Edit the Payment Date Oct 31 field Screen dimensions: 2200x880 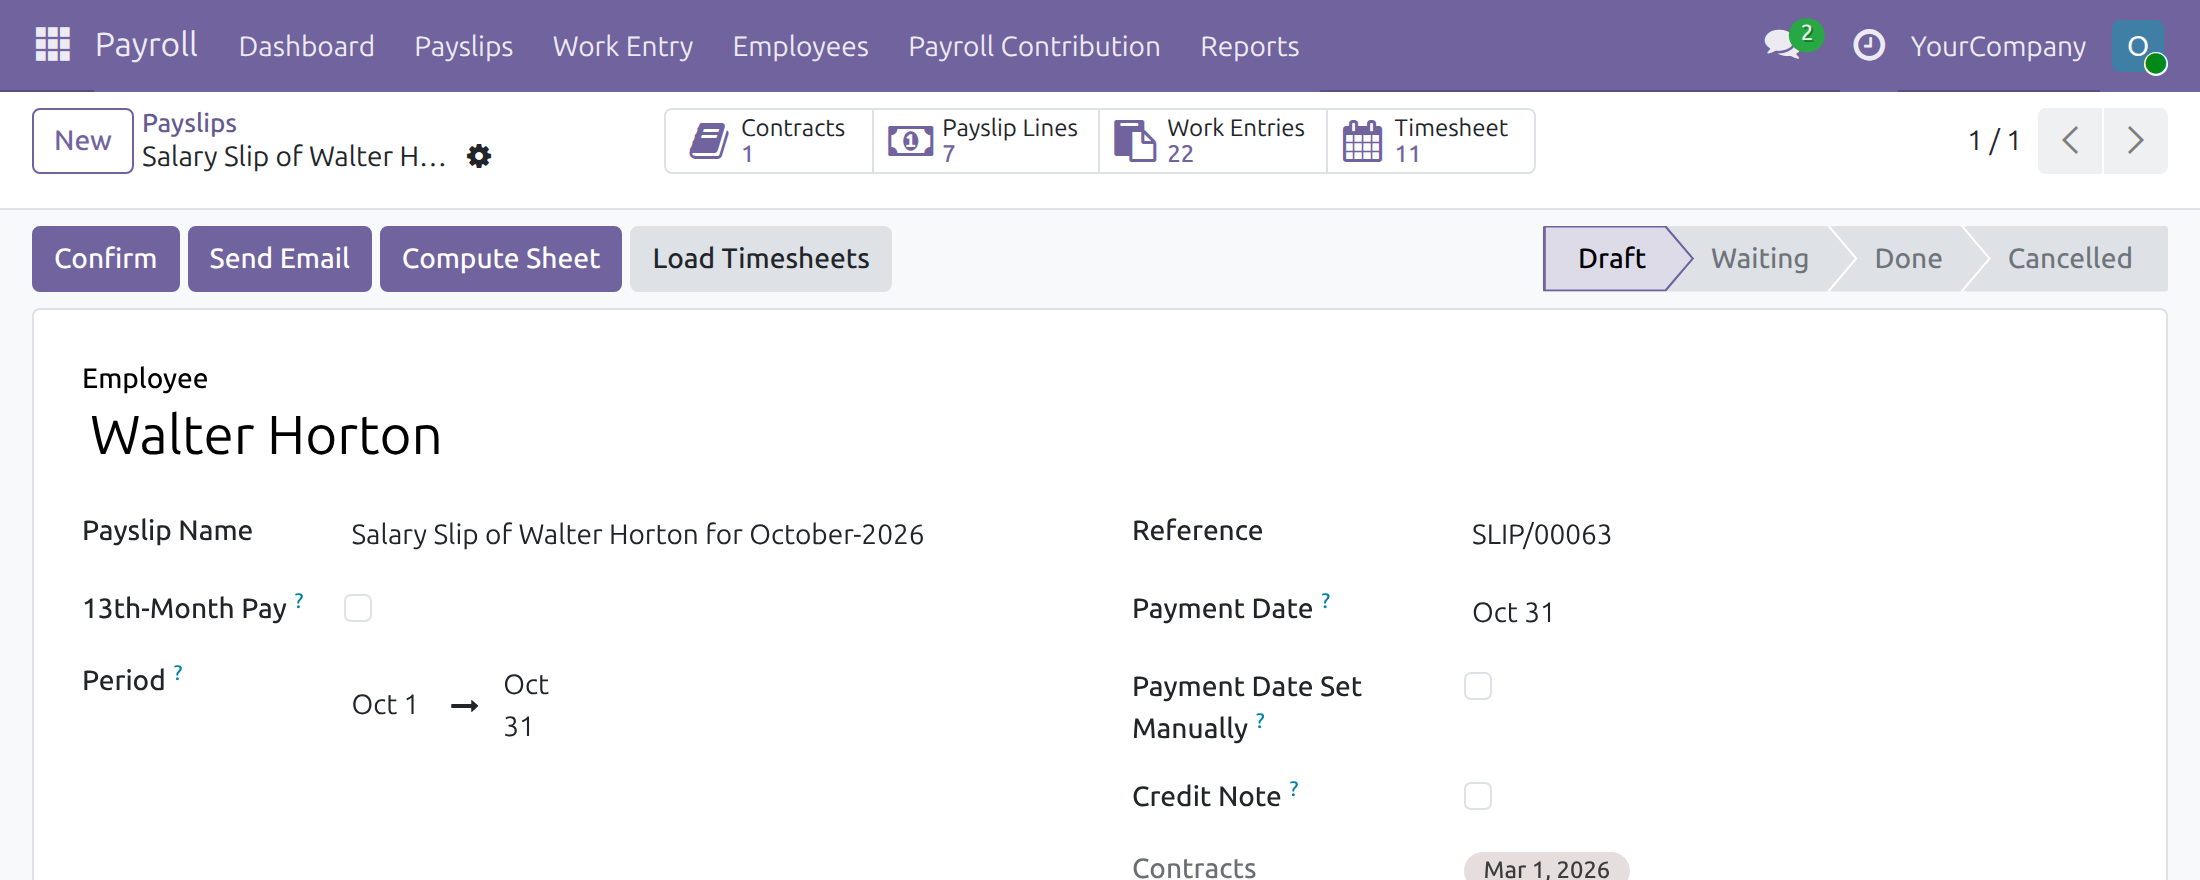pyautogui.click(x=1513, y=612)
